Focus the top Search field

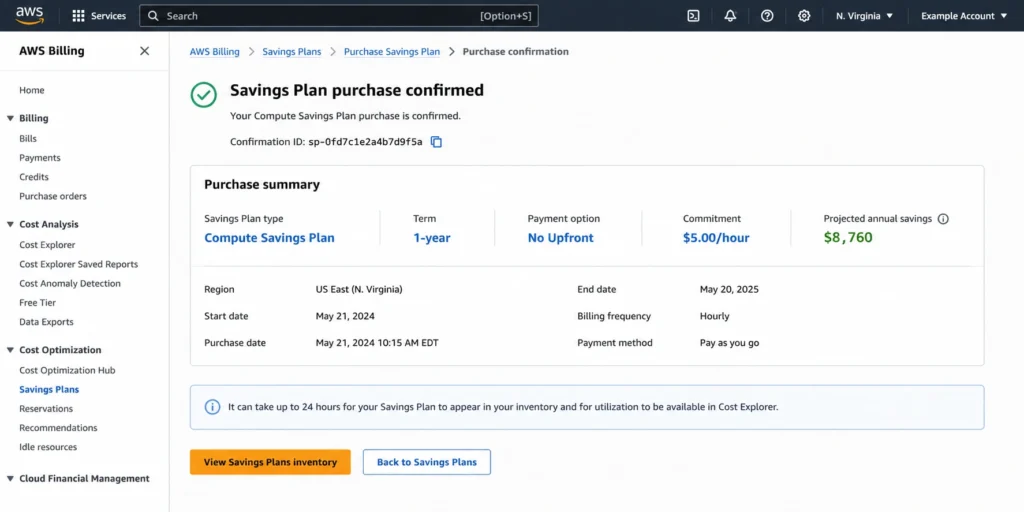click(339, 16)
